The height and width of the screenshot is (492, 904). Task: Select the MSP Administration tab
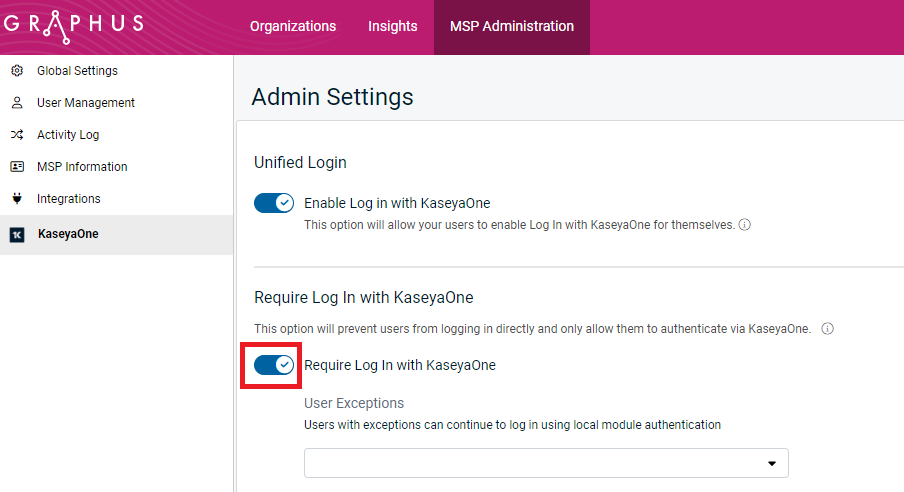512,27
